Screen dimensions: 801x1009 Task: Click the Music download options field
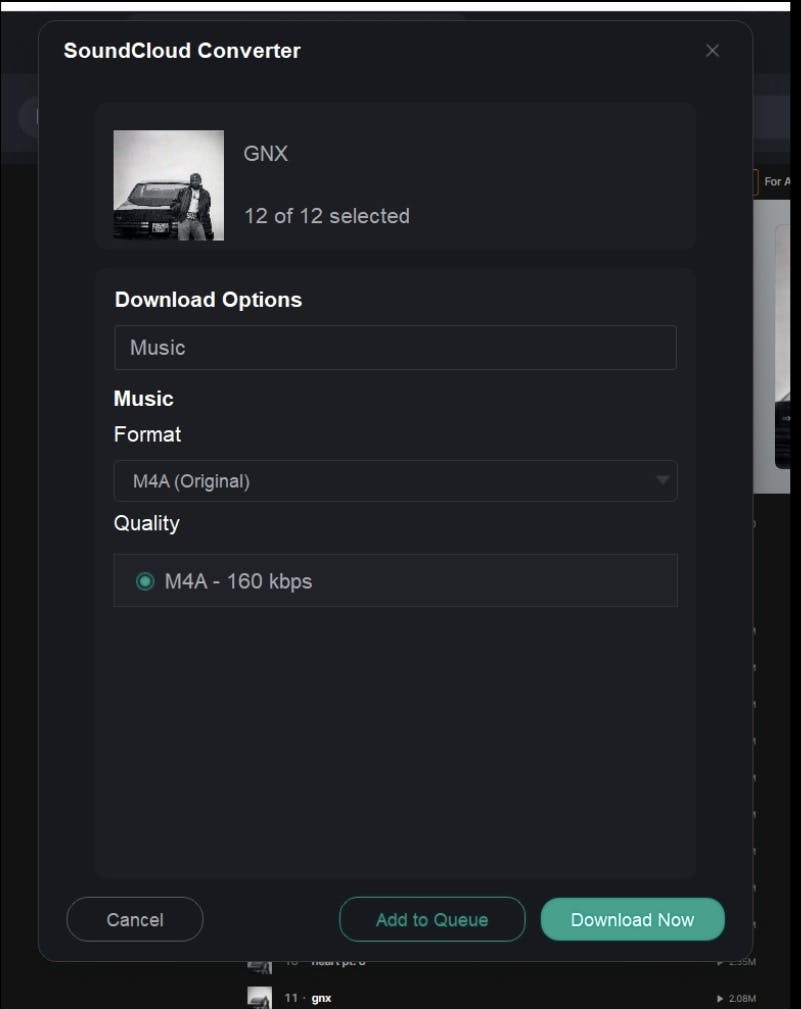pos(395,347)
